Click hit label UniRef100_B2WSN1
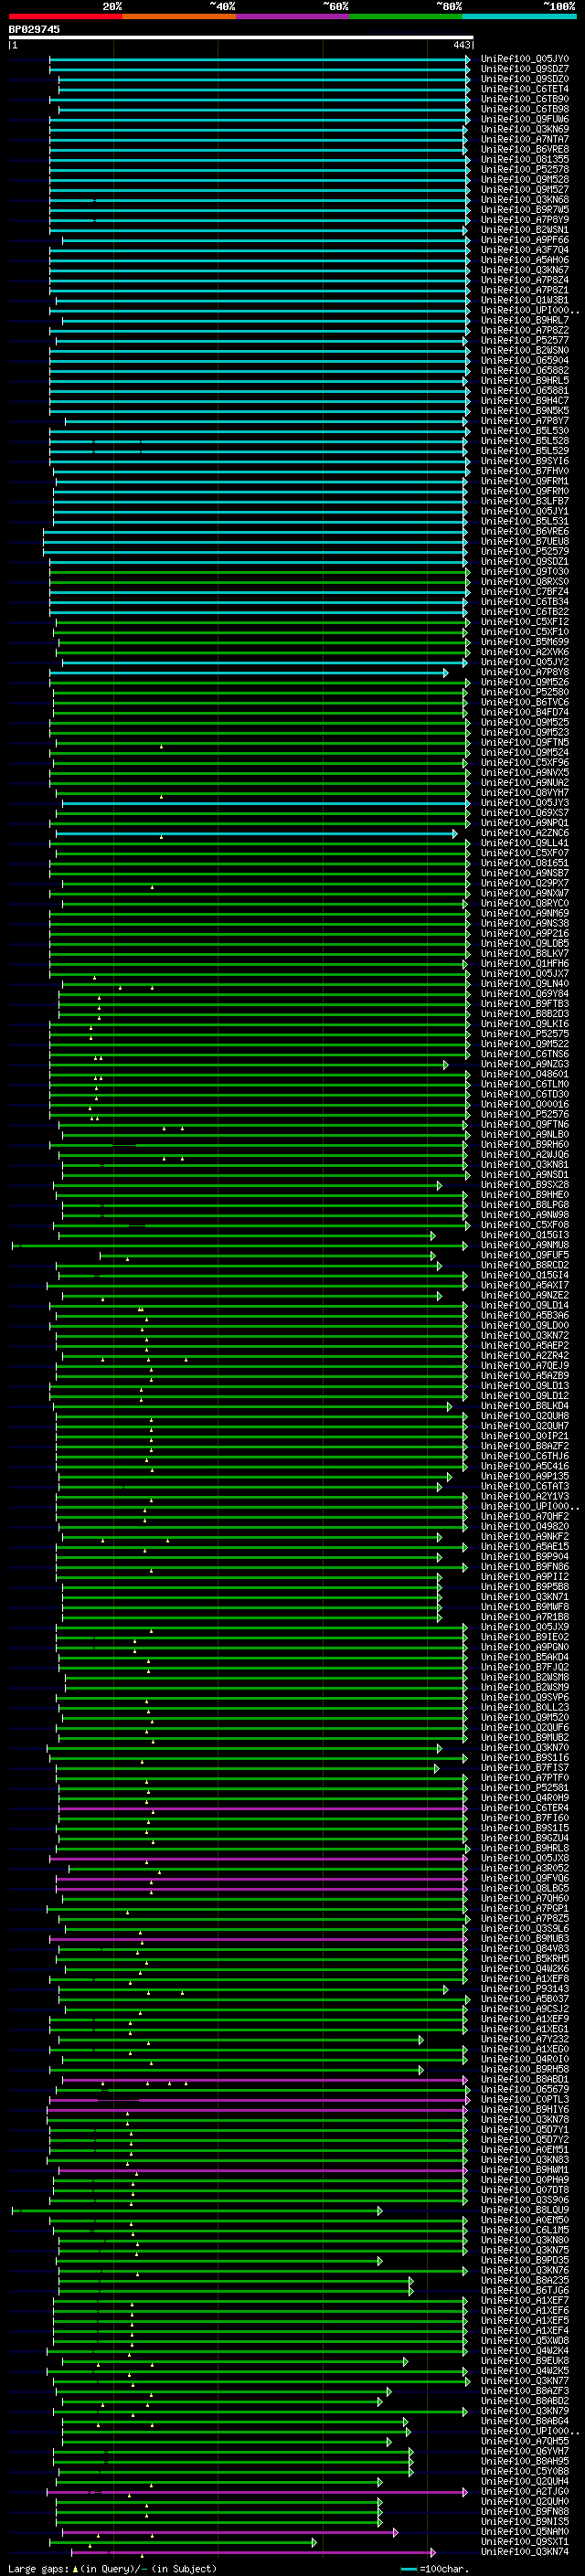This screenshot has width=585, height=2576. tap(524, 230)
